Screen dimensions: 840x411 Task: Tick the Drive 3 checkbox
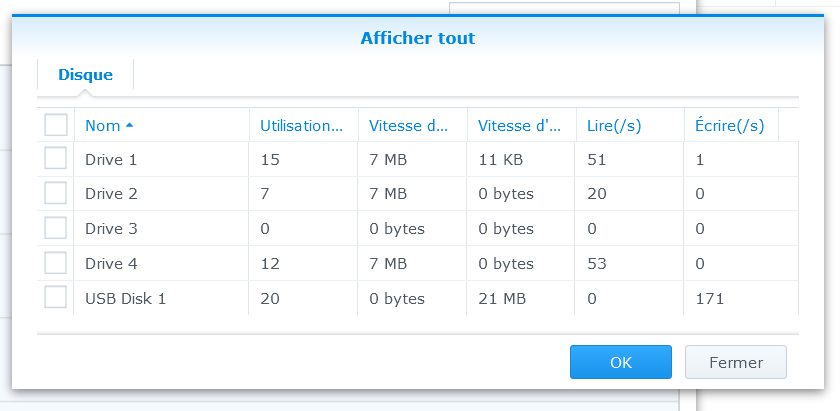tap(56, 228)
